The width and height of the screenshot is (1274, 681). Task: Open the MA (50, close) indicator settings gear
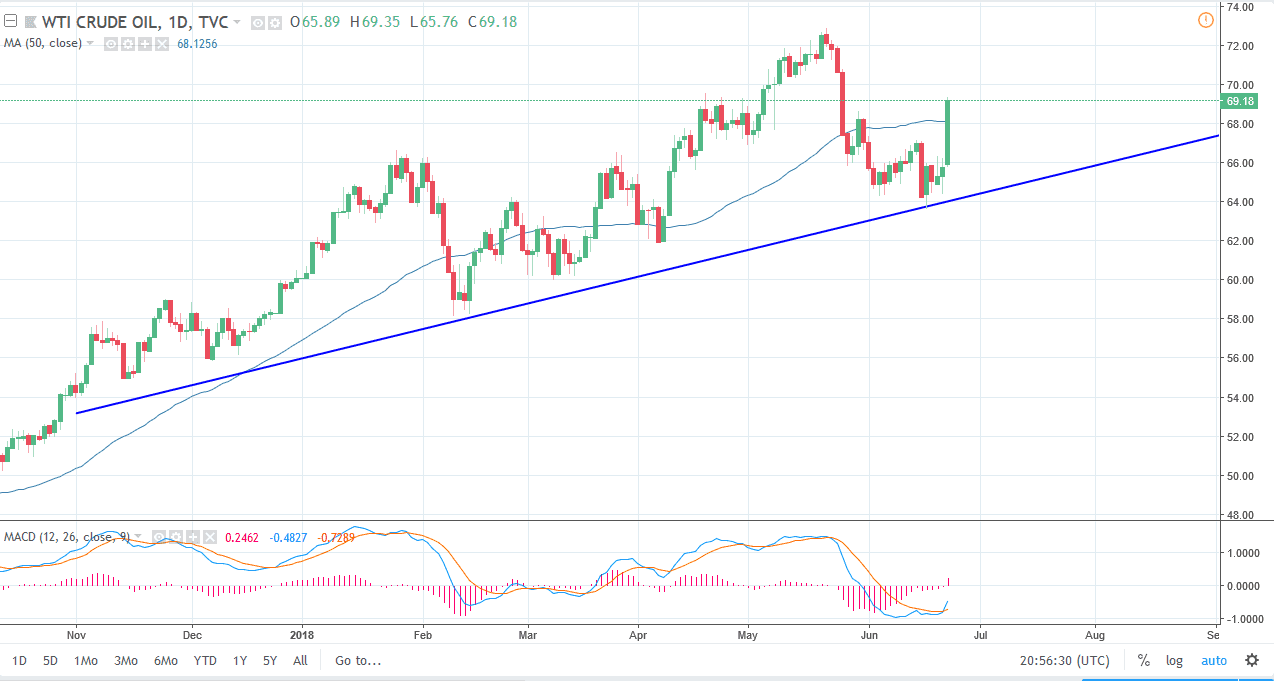pyautogui.click(x=127, y=43)
